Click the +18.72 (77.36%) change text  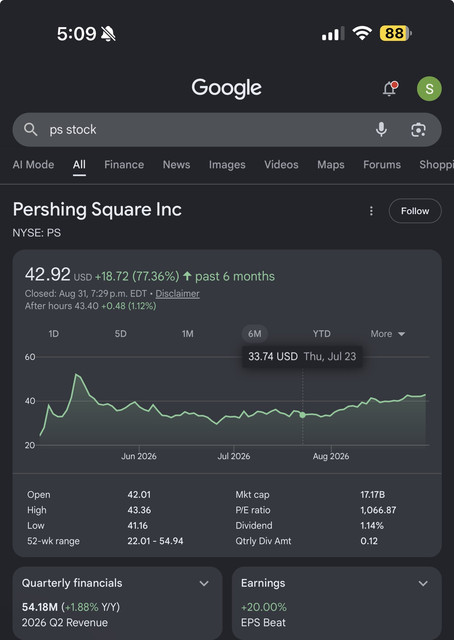pyautogui.click(x=137, y=276)
